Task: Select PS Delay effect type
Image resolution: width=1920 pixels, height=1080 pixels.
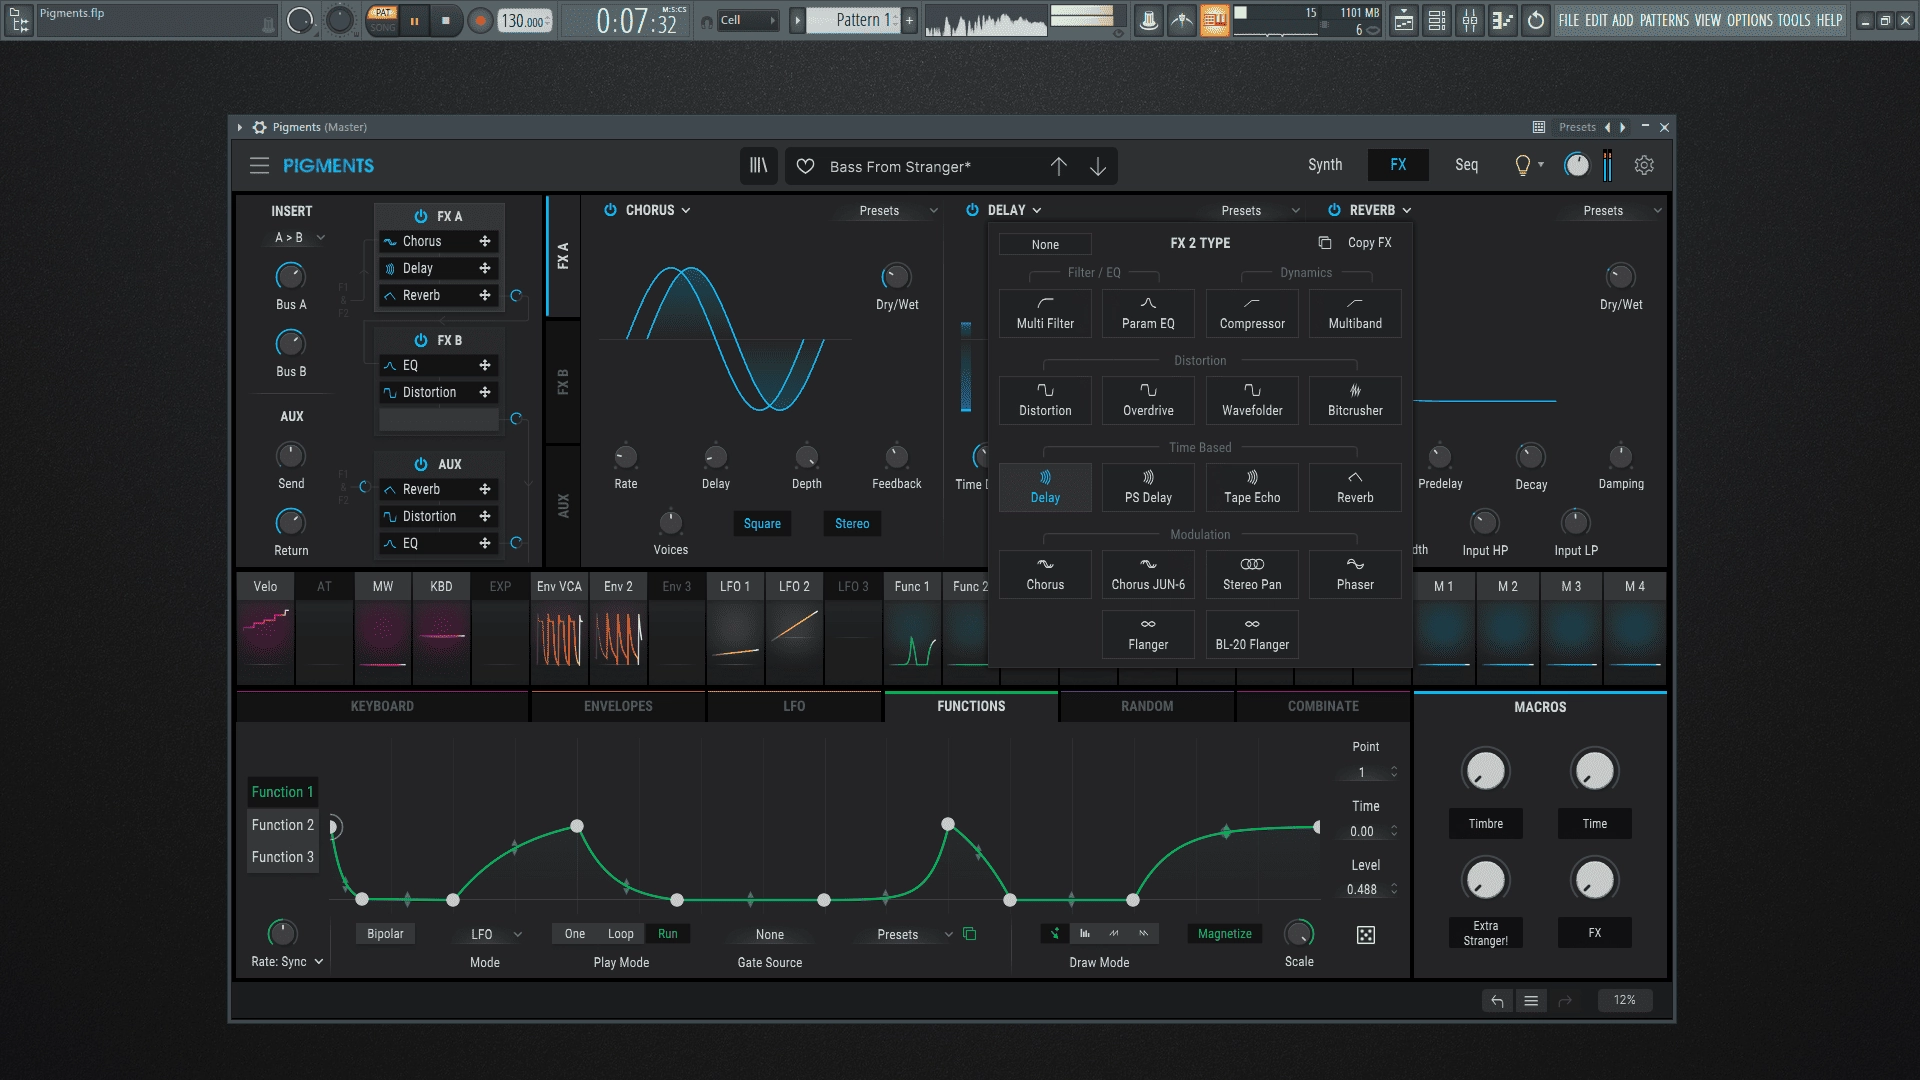Action: tap(1148, 487)
